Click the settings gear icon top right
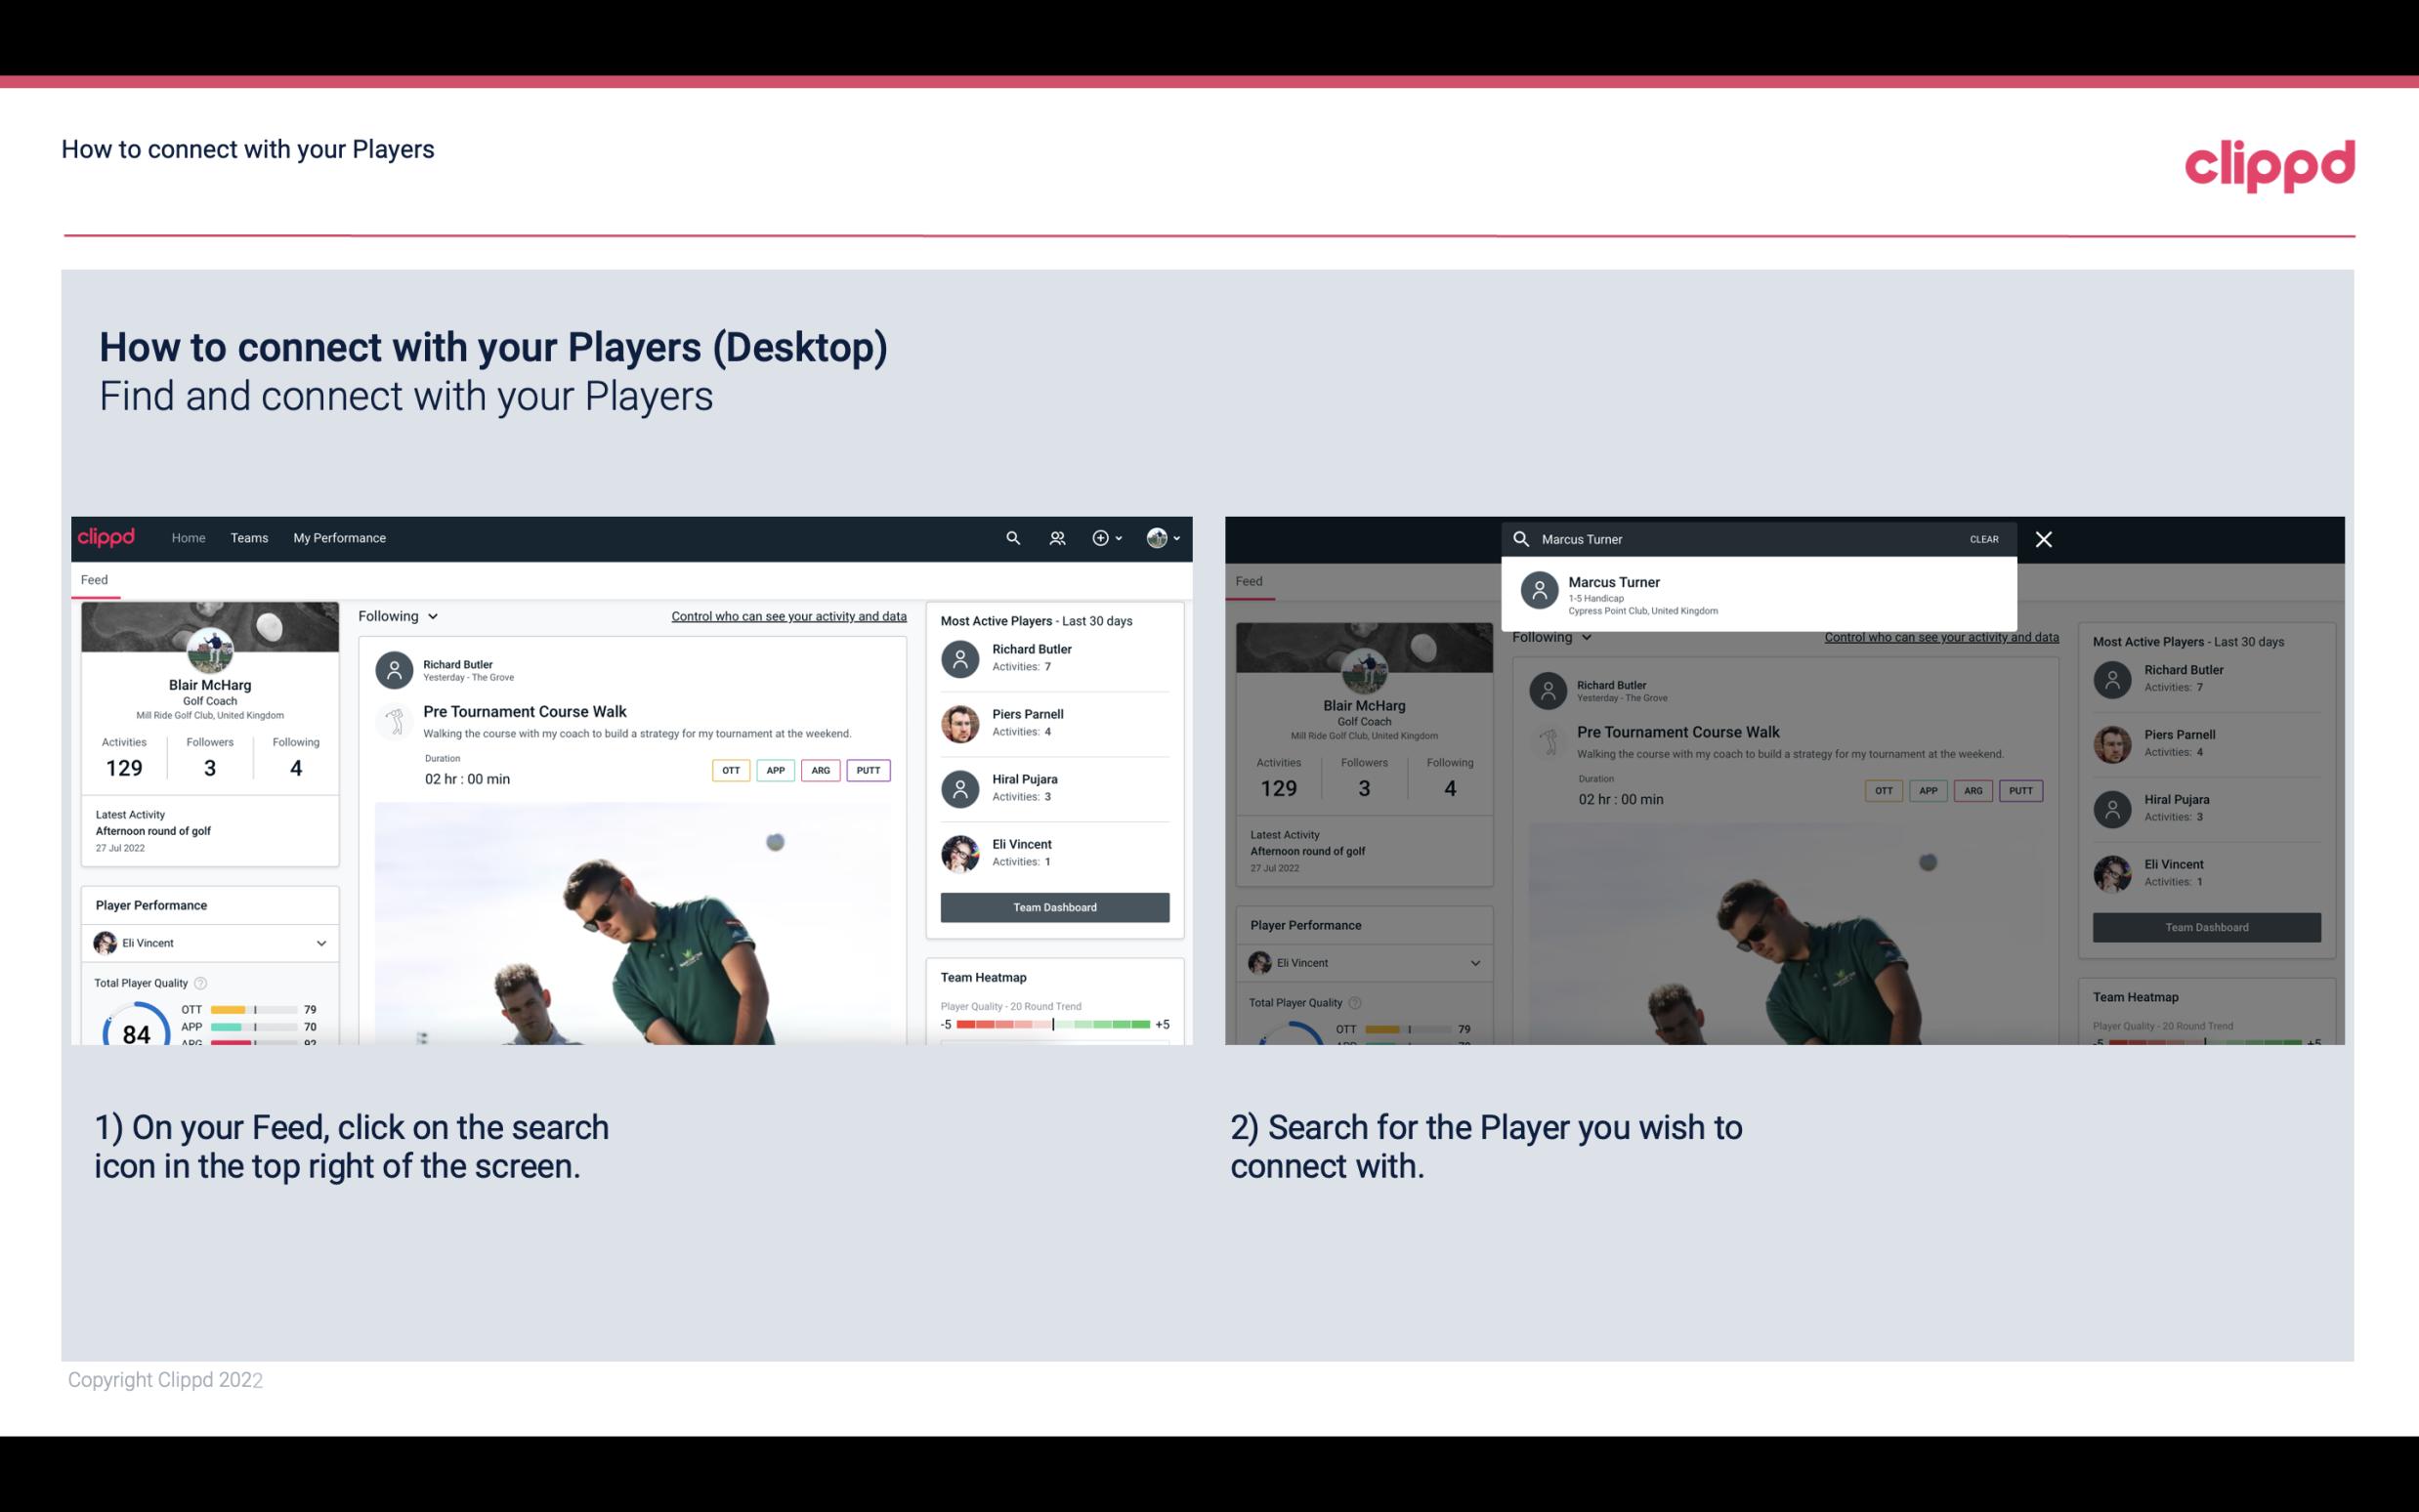Image resolution: width=2419 pixels, height=1512 pixels. click(x=1099, y=538)
